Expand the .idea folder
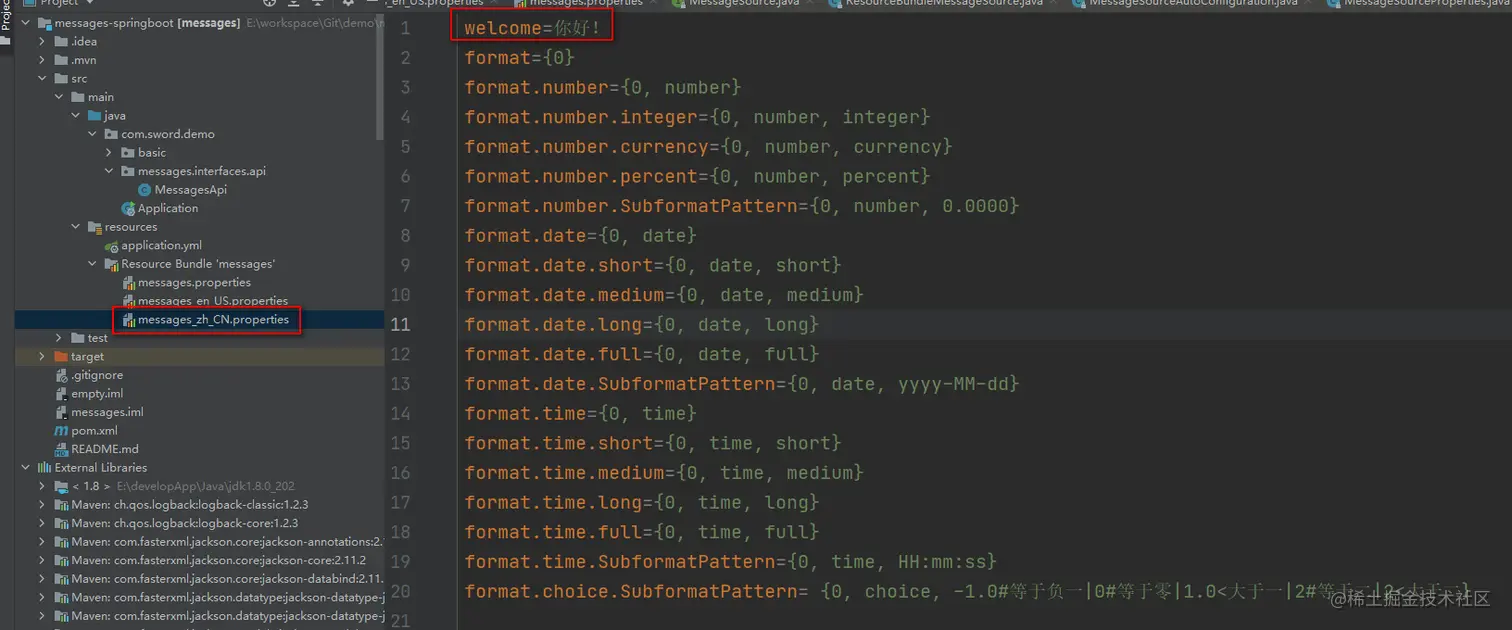Image resolution: width=1512 pixels, height=630 pixels. (42, 41)
